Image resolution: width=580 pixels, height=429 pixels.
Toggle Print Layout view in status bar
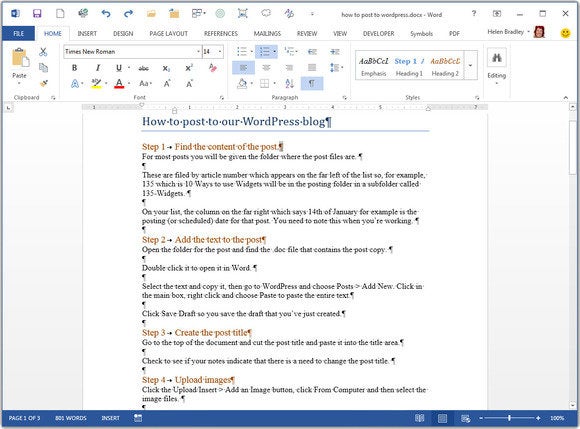click(442, 418)
